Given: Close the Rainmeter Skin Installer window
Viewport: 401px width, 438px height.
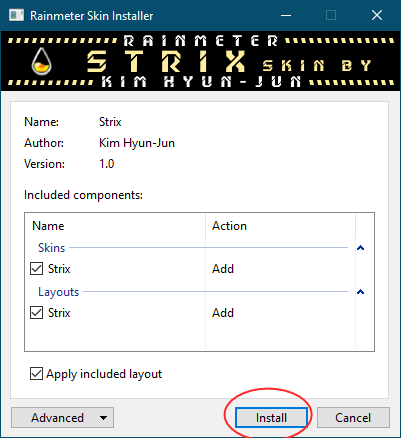Looking at the screenshot, I should point(377,15).
